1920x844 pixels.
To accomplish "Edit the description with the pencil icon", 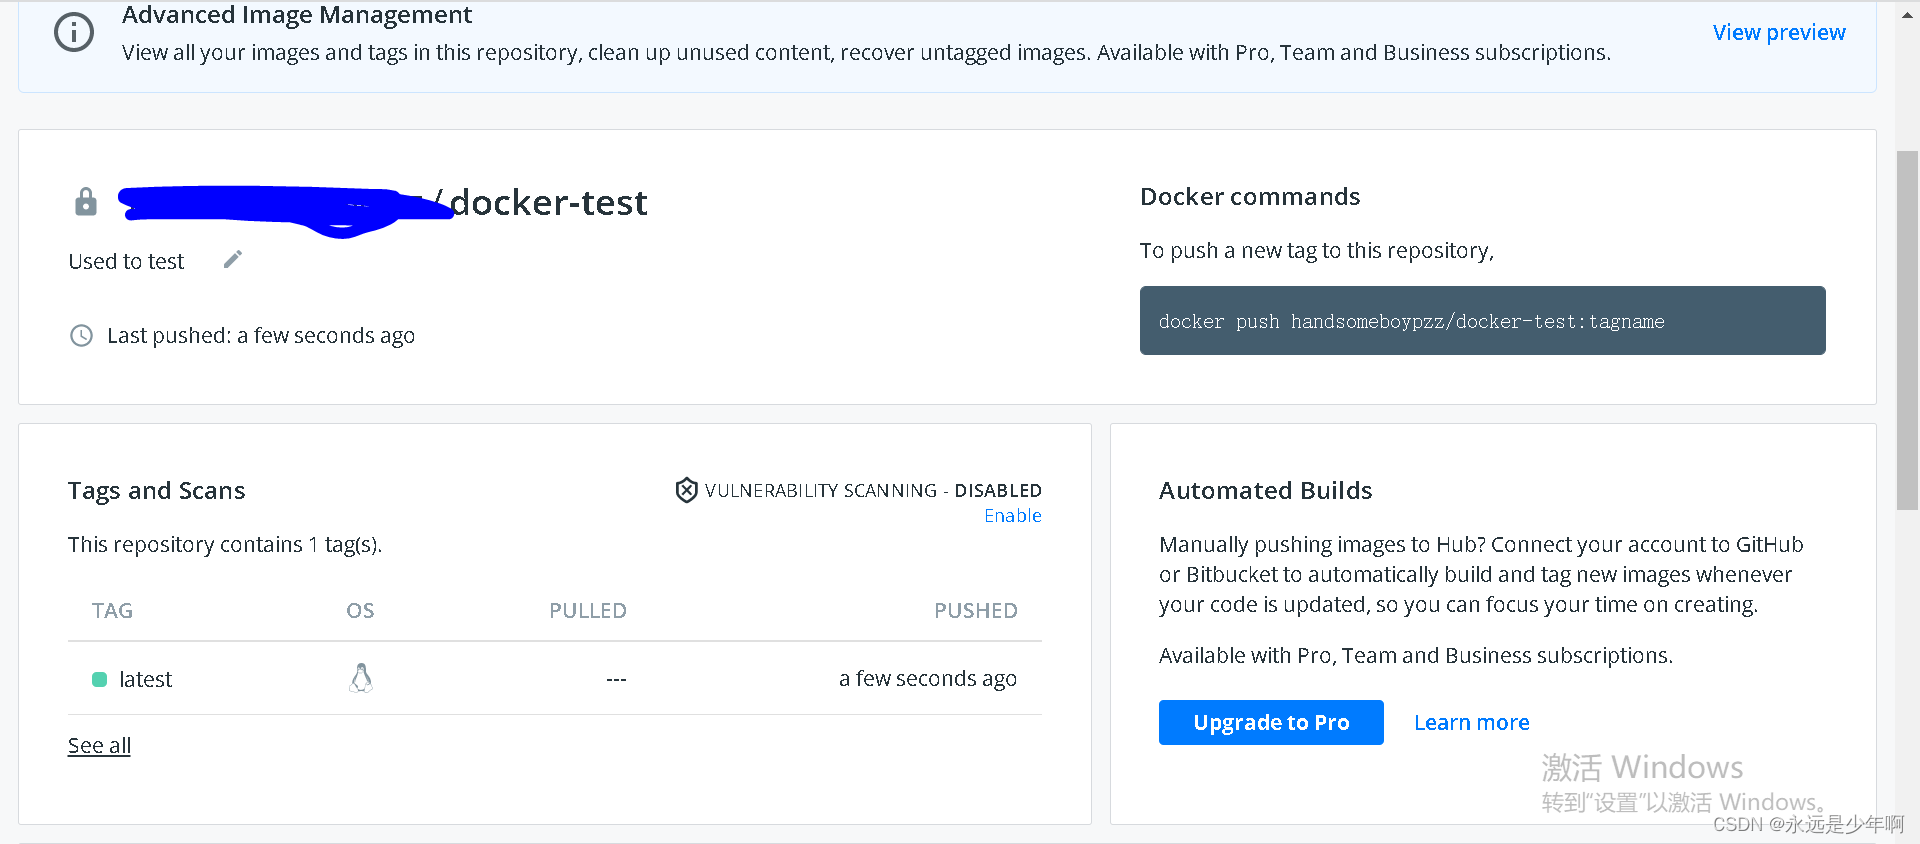I will coord(233,260).
